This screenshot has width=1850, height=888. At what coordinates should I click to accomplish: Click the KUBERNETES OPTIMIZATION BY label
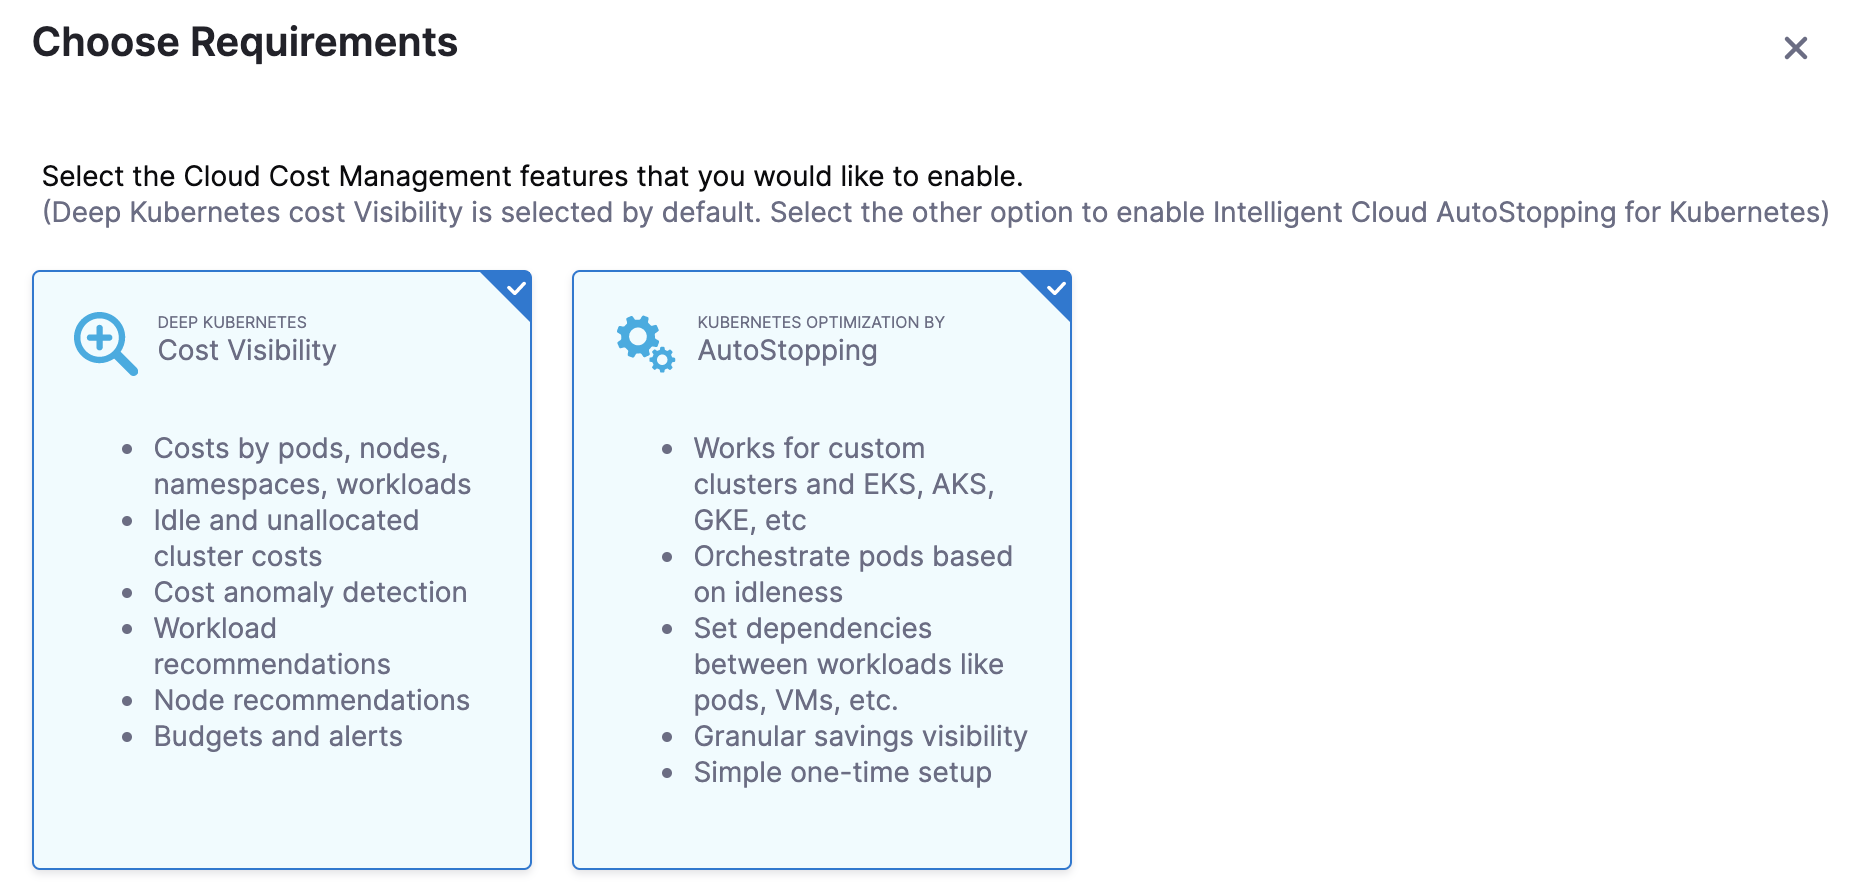(821, 322)
